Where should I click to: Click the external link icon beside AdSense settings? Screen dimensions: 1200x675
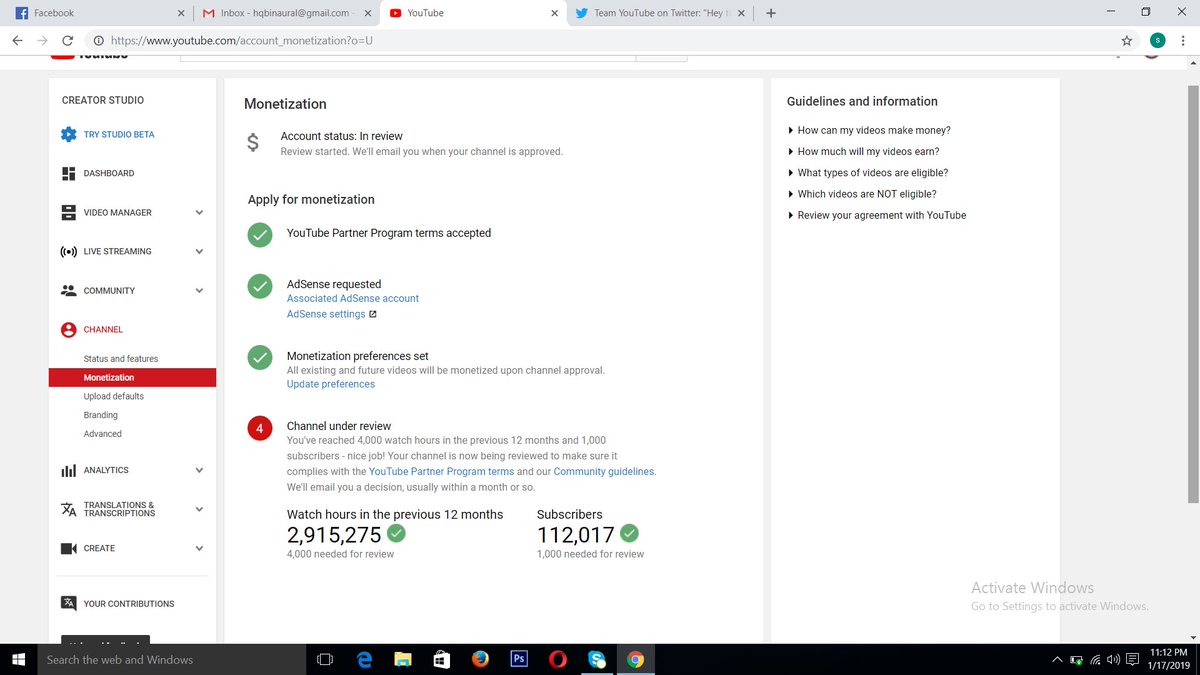click(373, 314)
